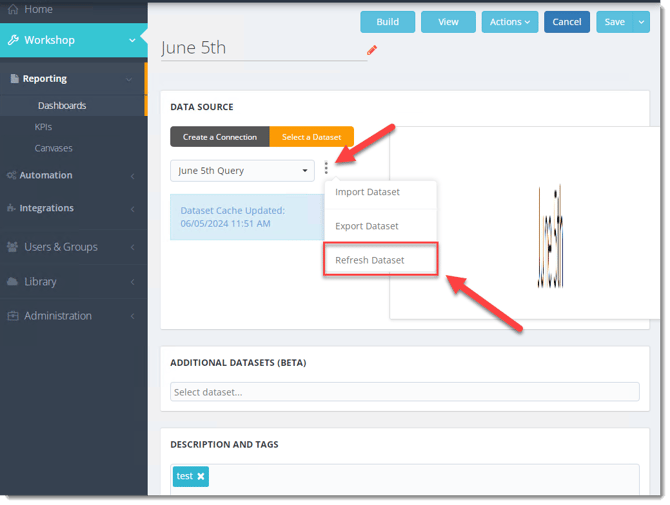Viewport: 670px width, 505px height.
Task: Click the Users & Groups people icon
Action: tap(13, 247)
